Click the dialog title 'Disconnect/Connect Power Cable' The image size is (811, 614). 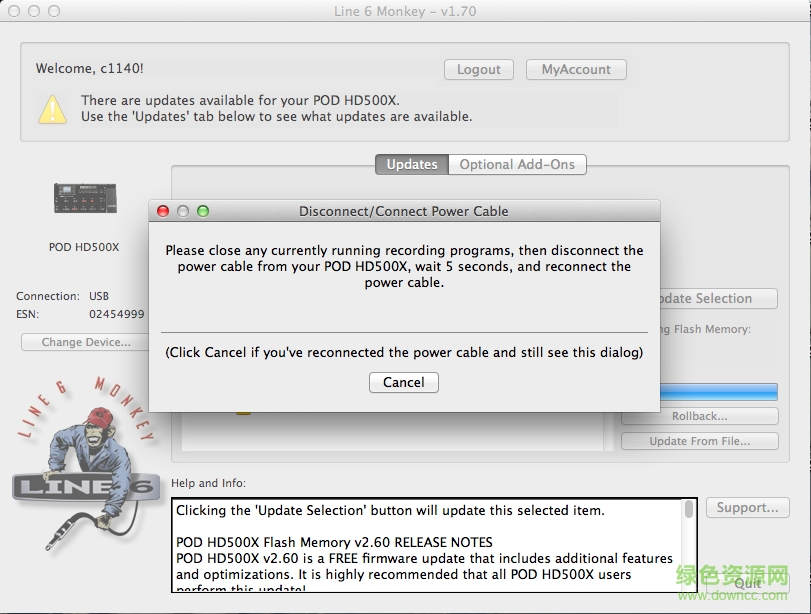coord(403,211)
